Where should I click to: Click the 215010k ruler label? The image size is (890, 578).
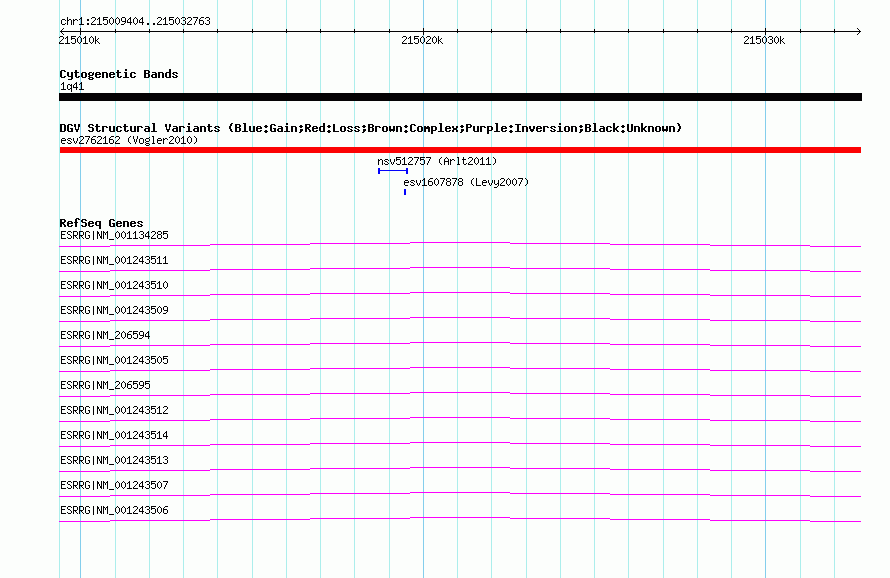pos(79,40)
